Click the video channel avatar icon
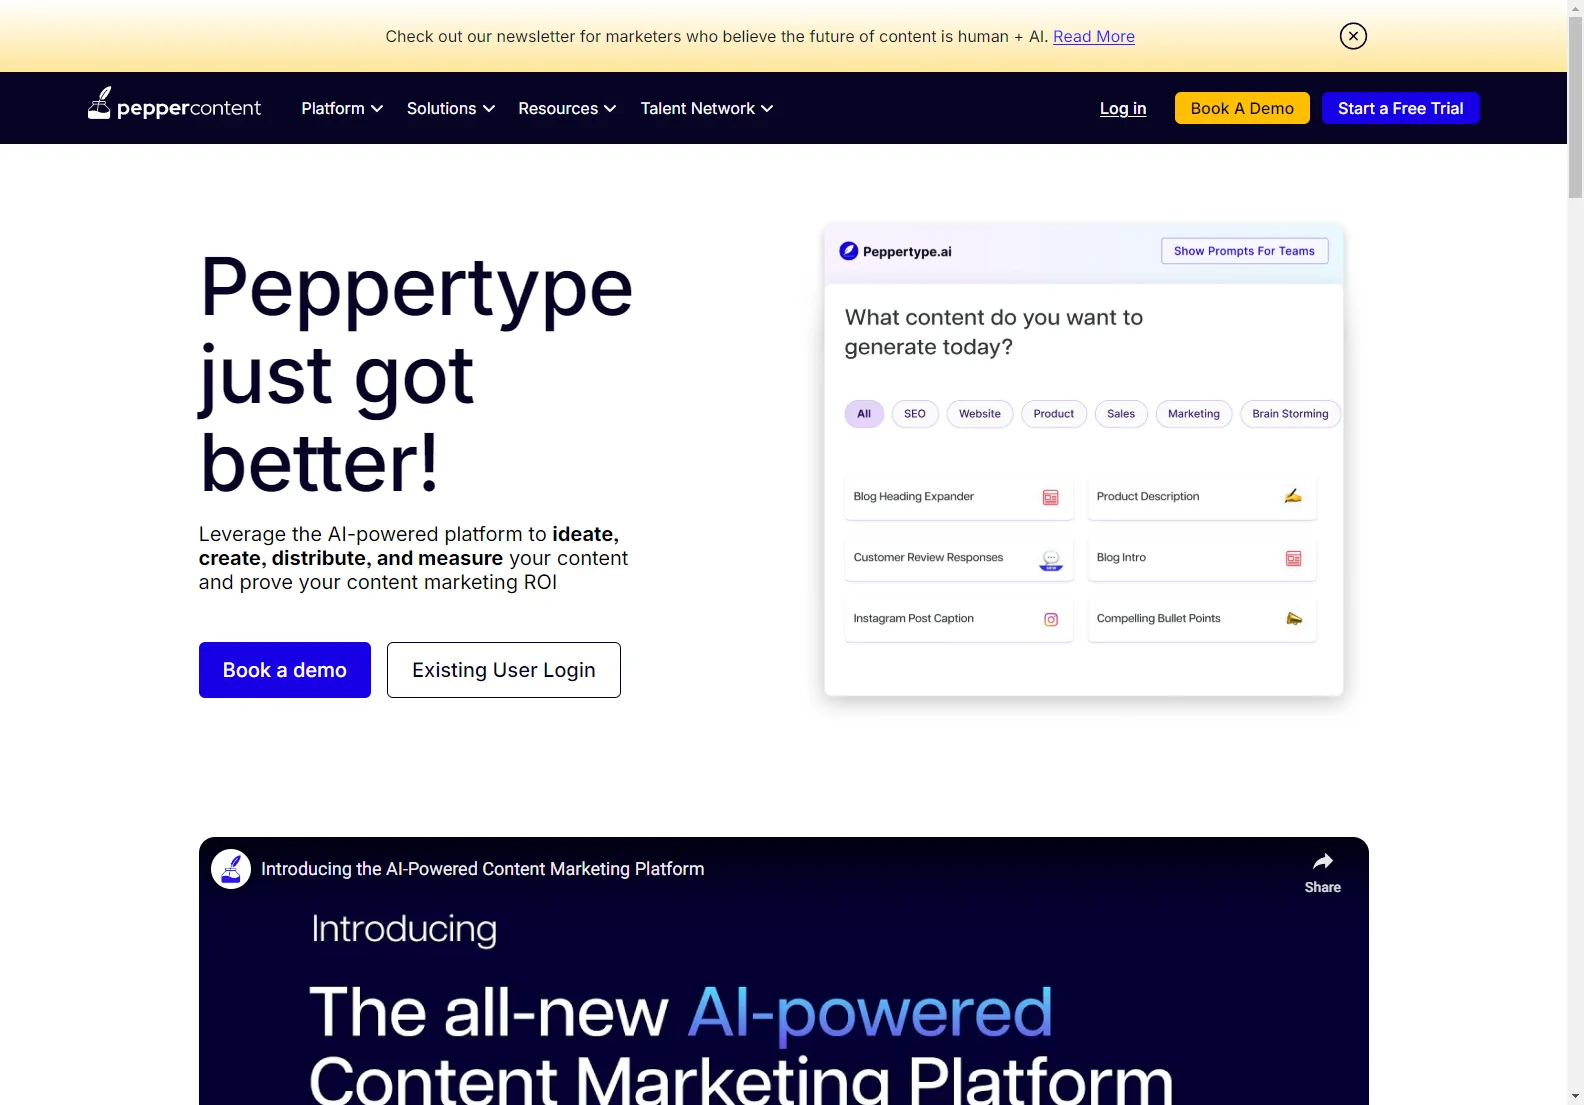This screenshot has width=1584, height=1105. pos(231,869)
